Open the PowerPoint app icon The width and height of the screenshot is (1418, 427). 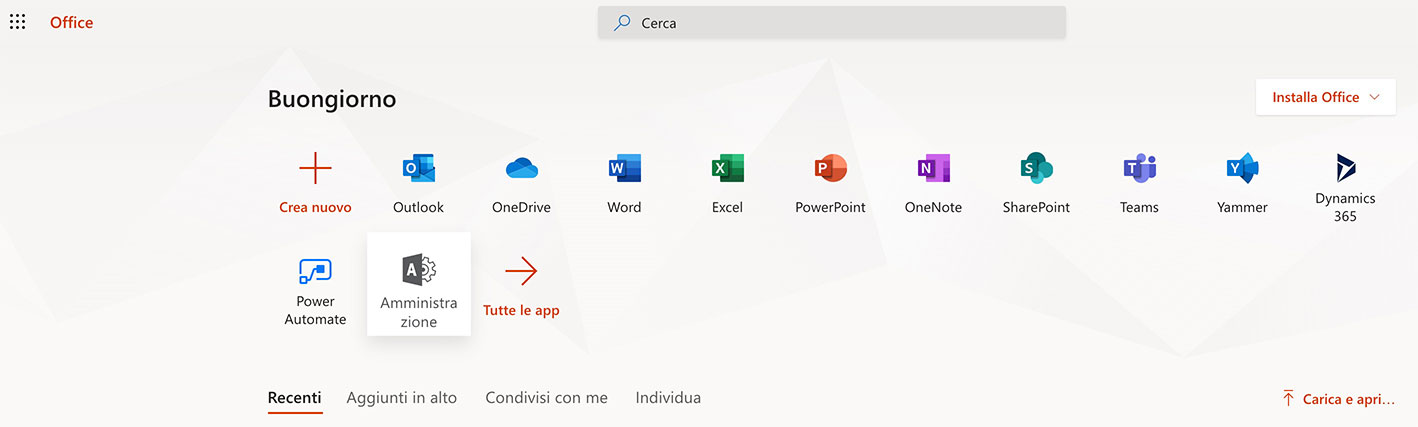(x=830, y=168)
